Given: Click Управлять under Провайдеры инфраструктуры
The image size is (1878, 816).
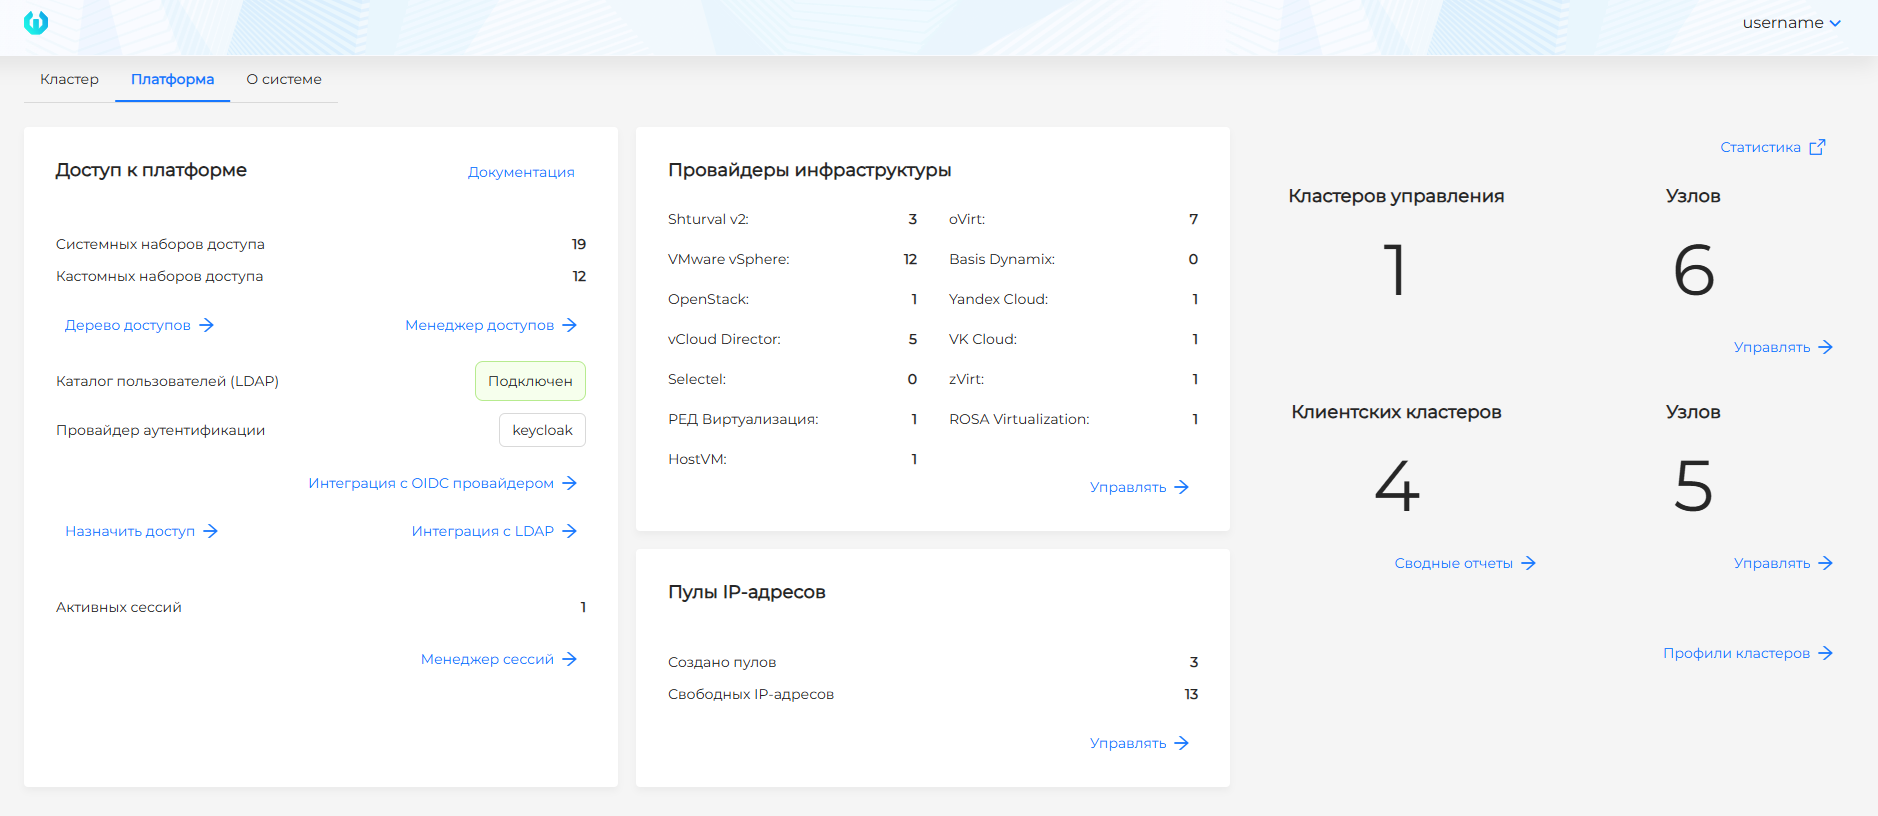Looking at the screenshot, I should (1128, 487).
